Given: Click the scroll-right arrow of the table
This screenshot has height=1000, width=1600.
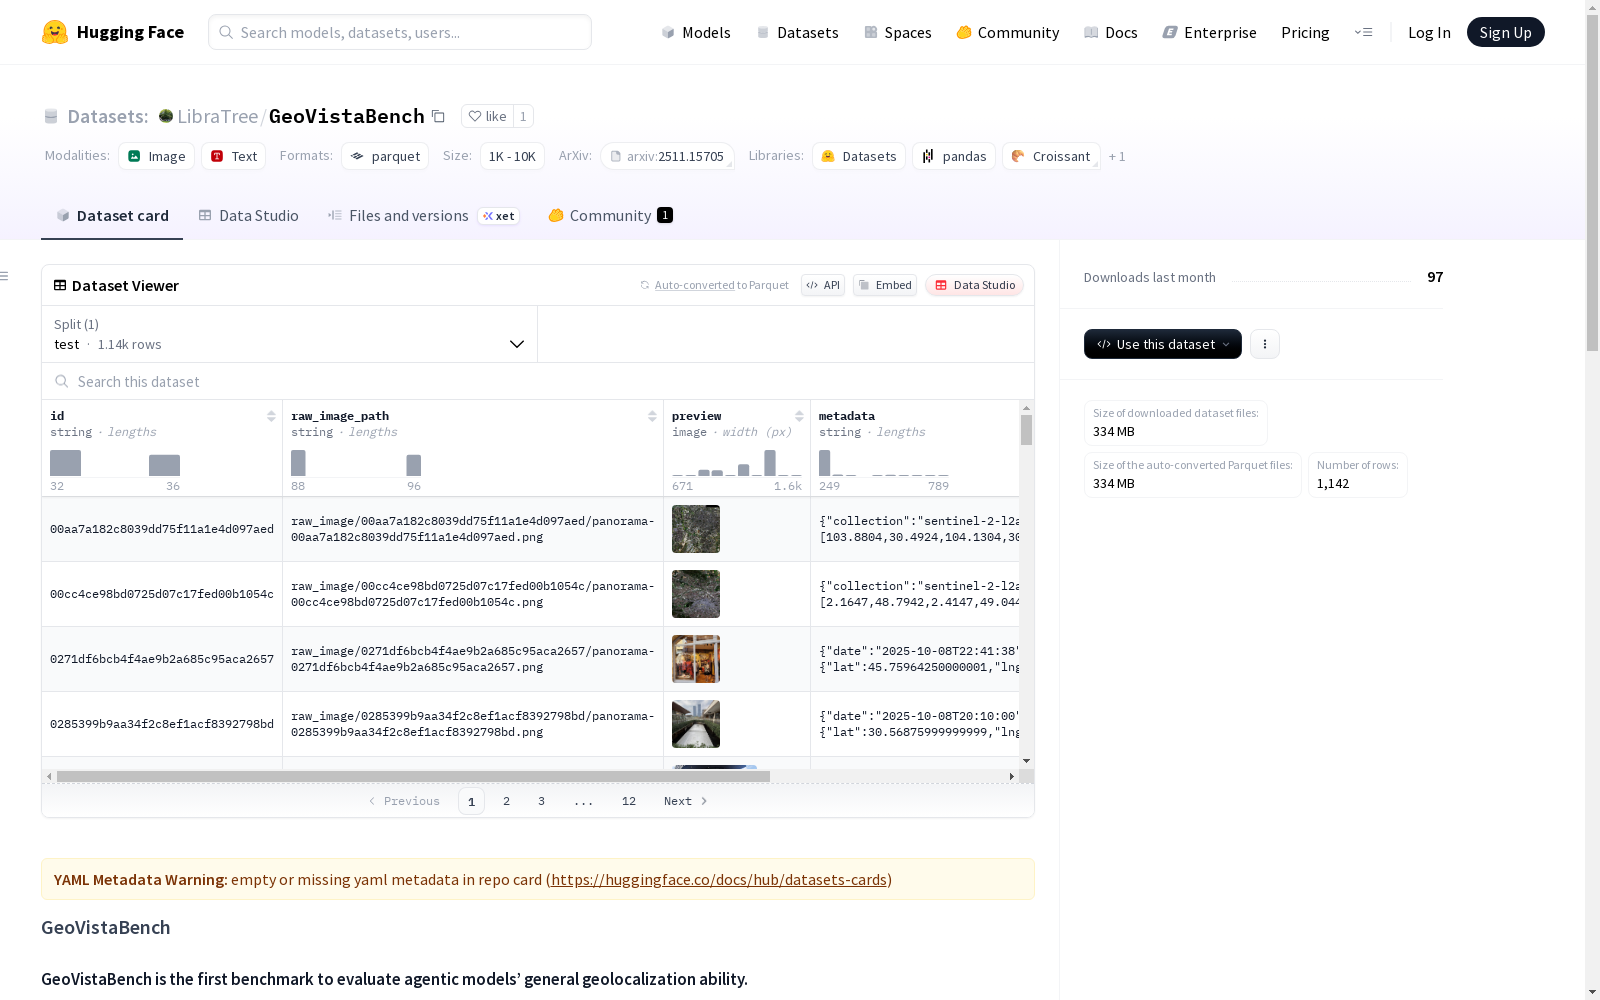Looking at the screenshot, I should [x=1011, y=776].
